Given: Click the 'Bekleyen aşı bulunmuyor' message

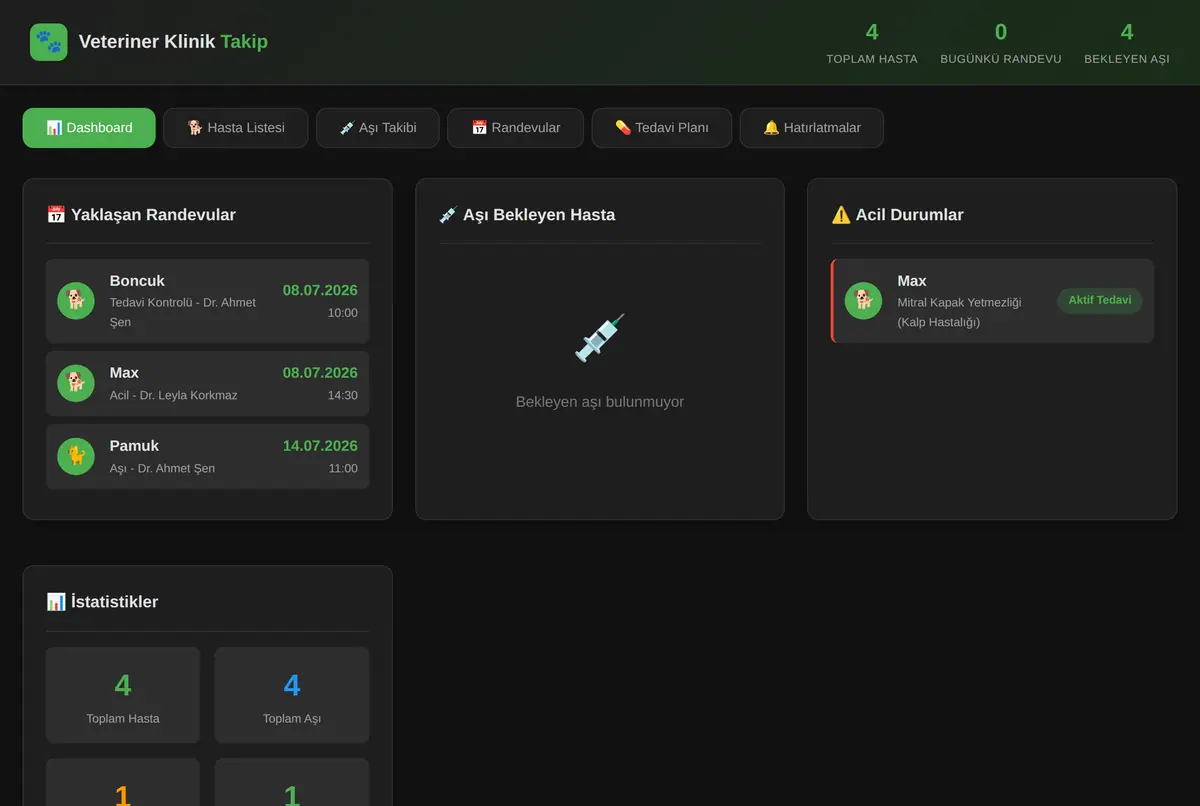Looking at the screenshot, I should tap(600, 402).
